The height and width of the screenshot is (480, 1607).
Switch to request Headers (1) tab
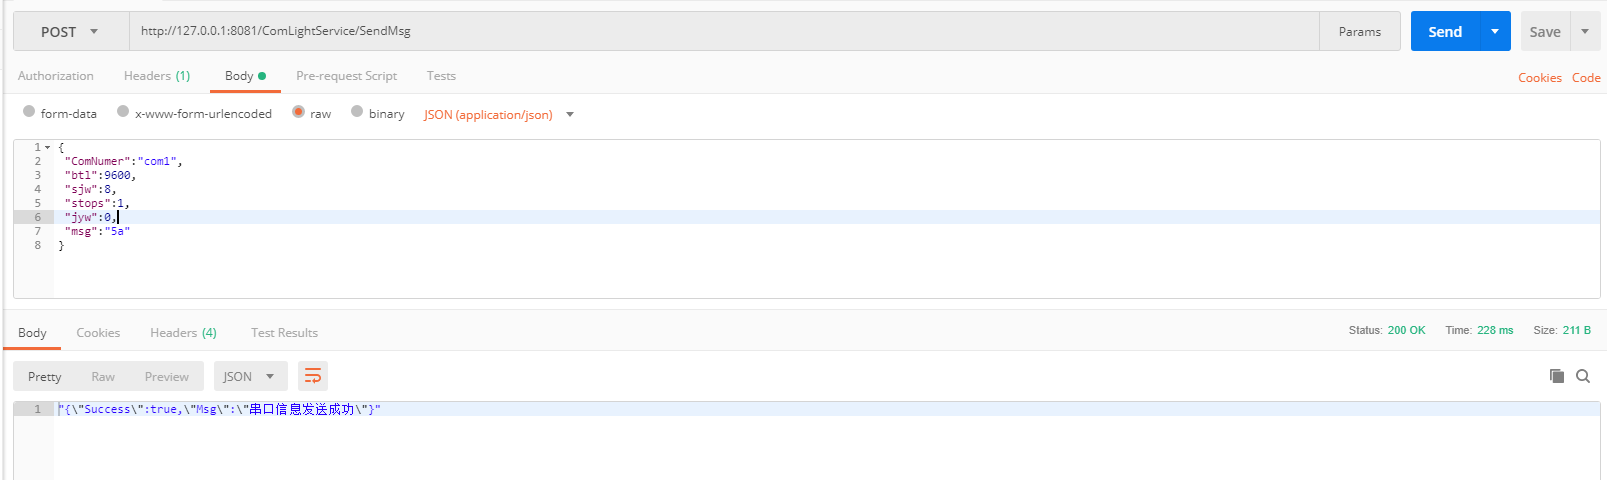[157, 76]
